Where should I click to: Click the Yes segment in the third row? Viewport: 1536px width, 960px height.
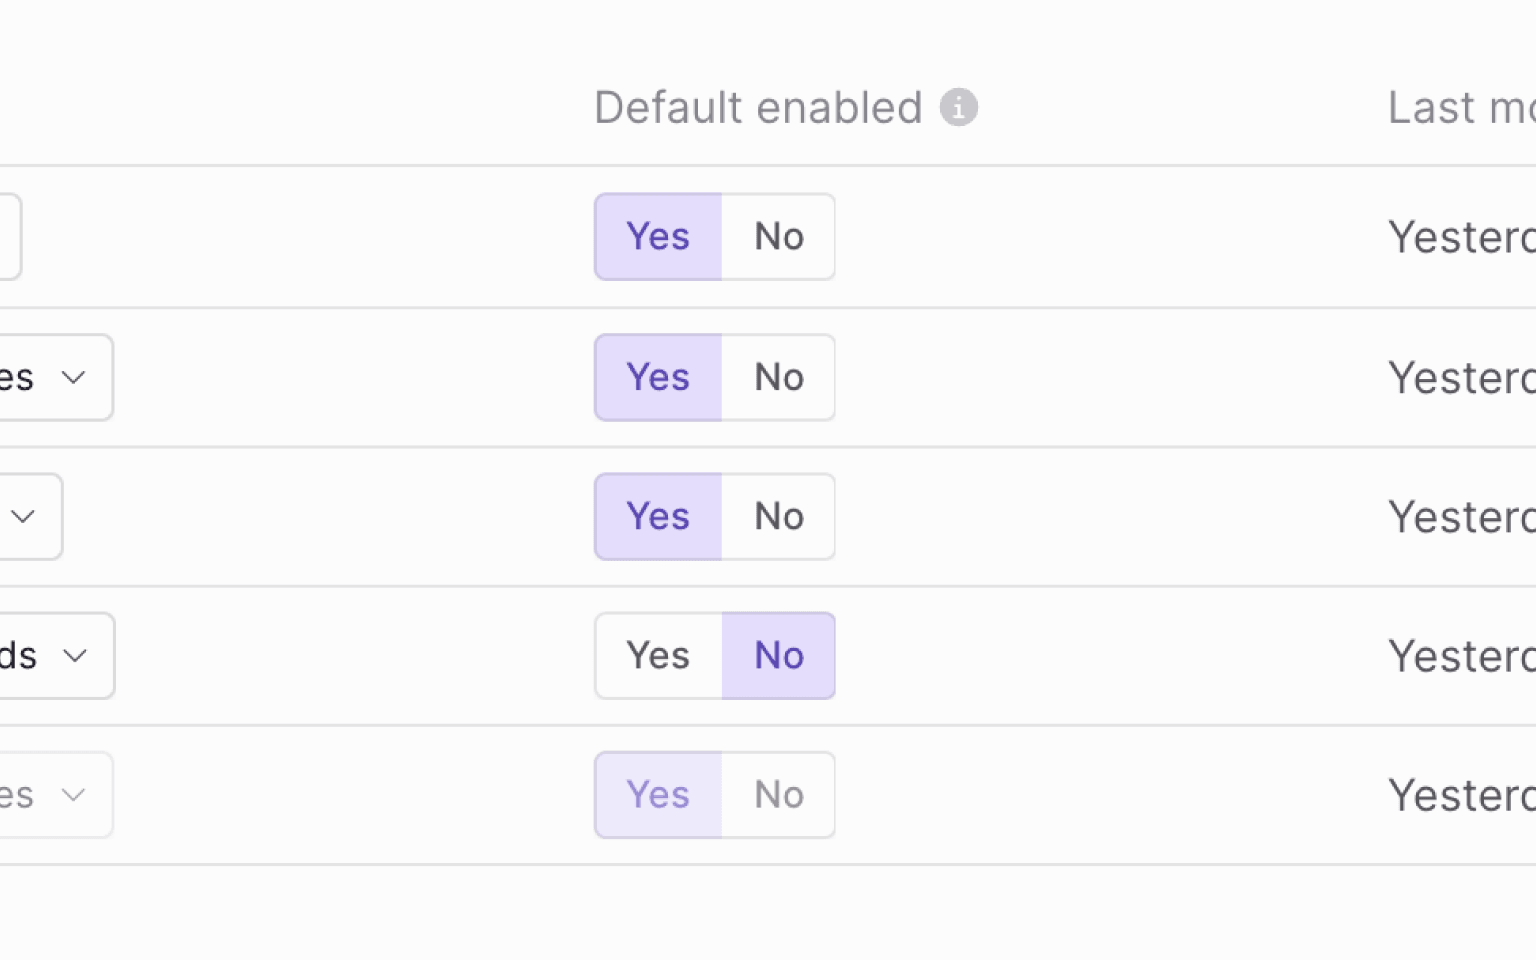657,516
